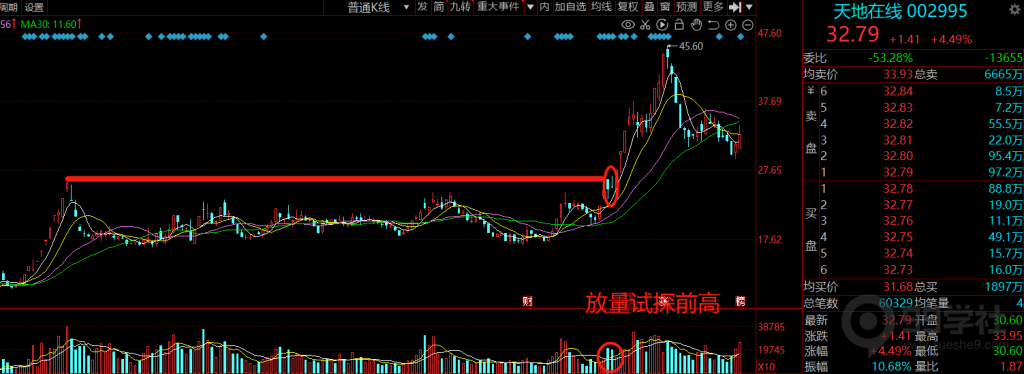Click the 预测 forecast button

[686, 7]
